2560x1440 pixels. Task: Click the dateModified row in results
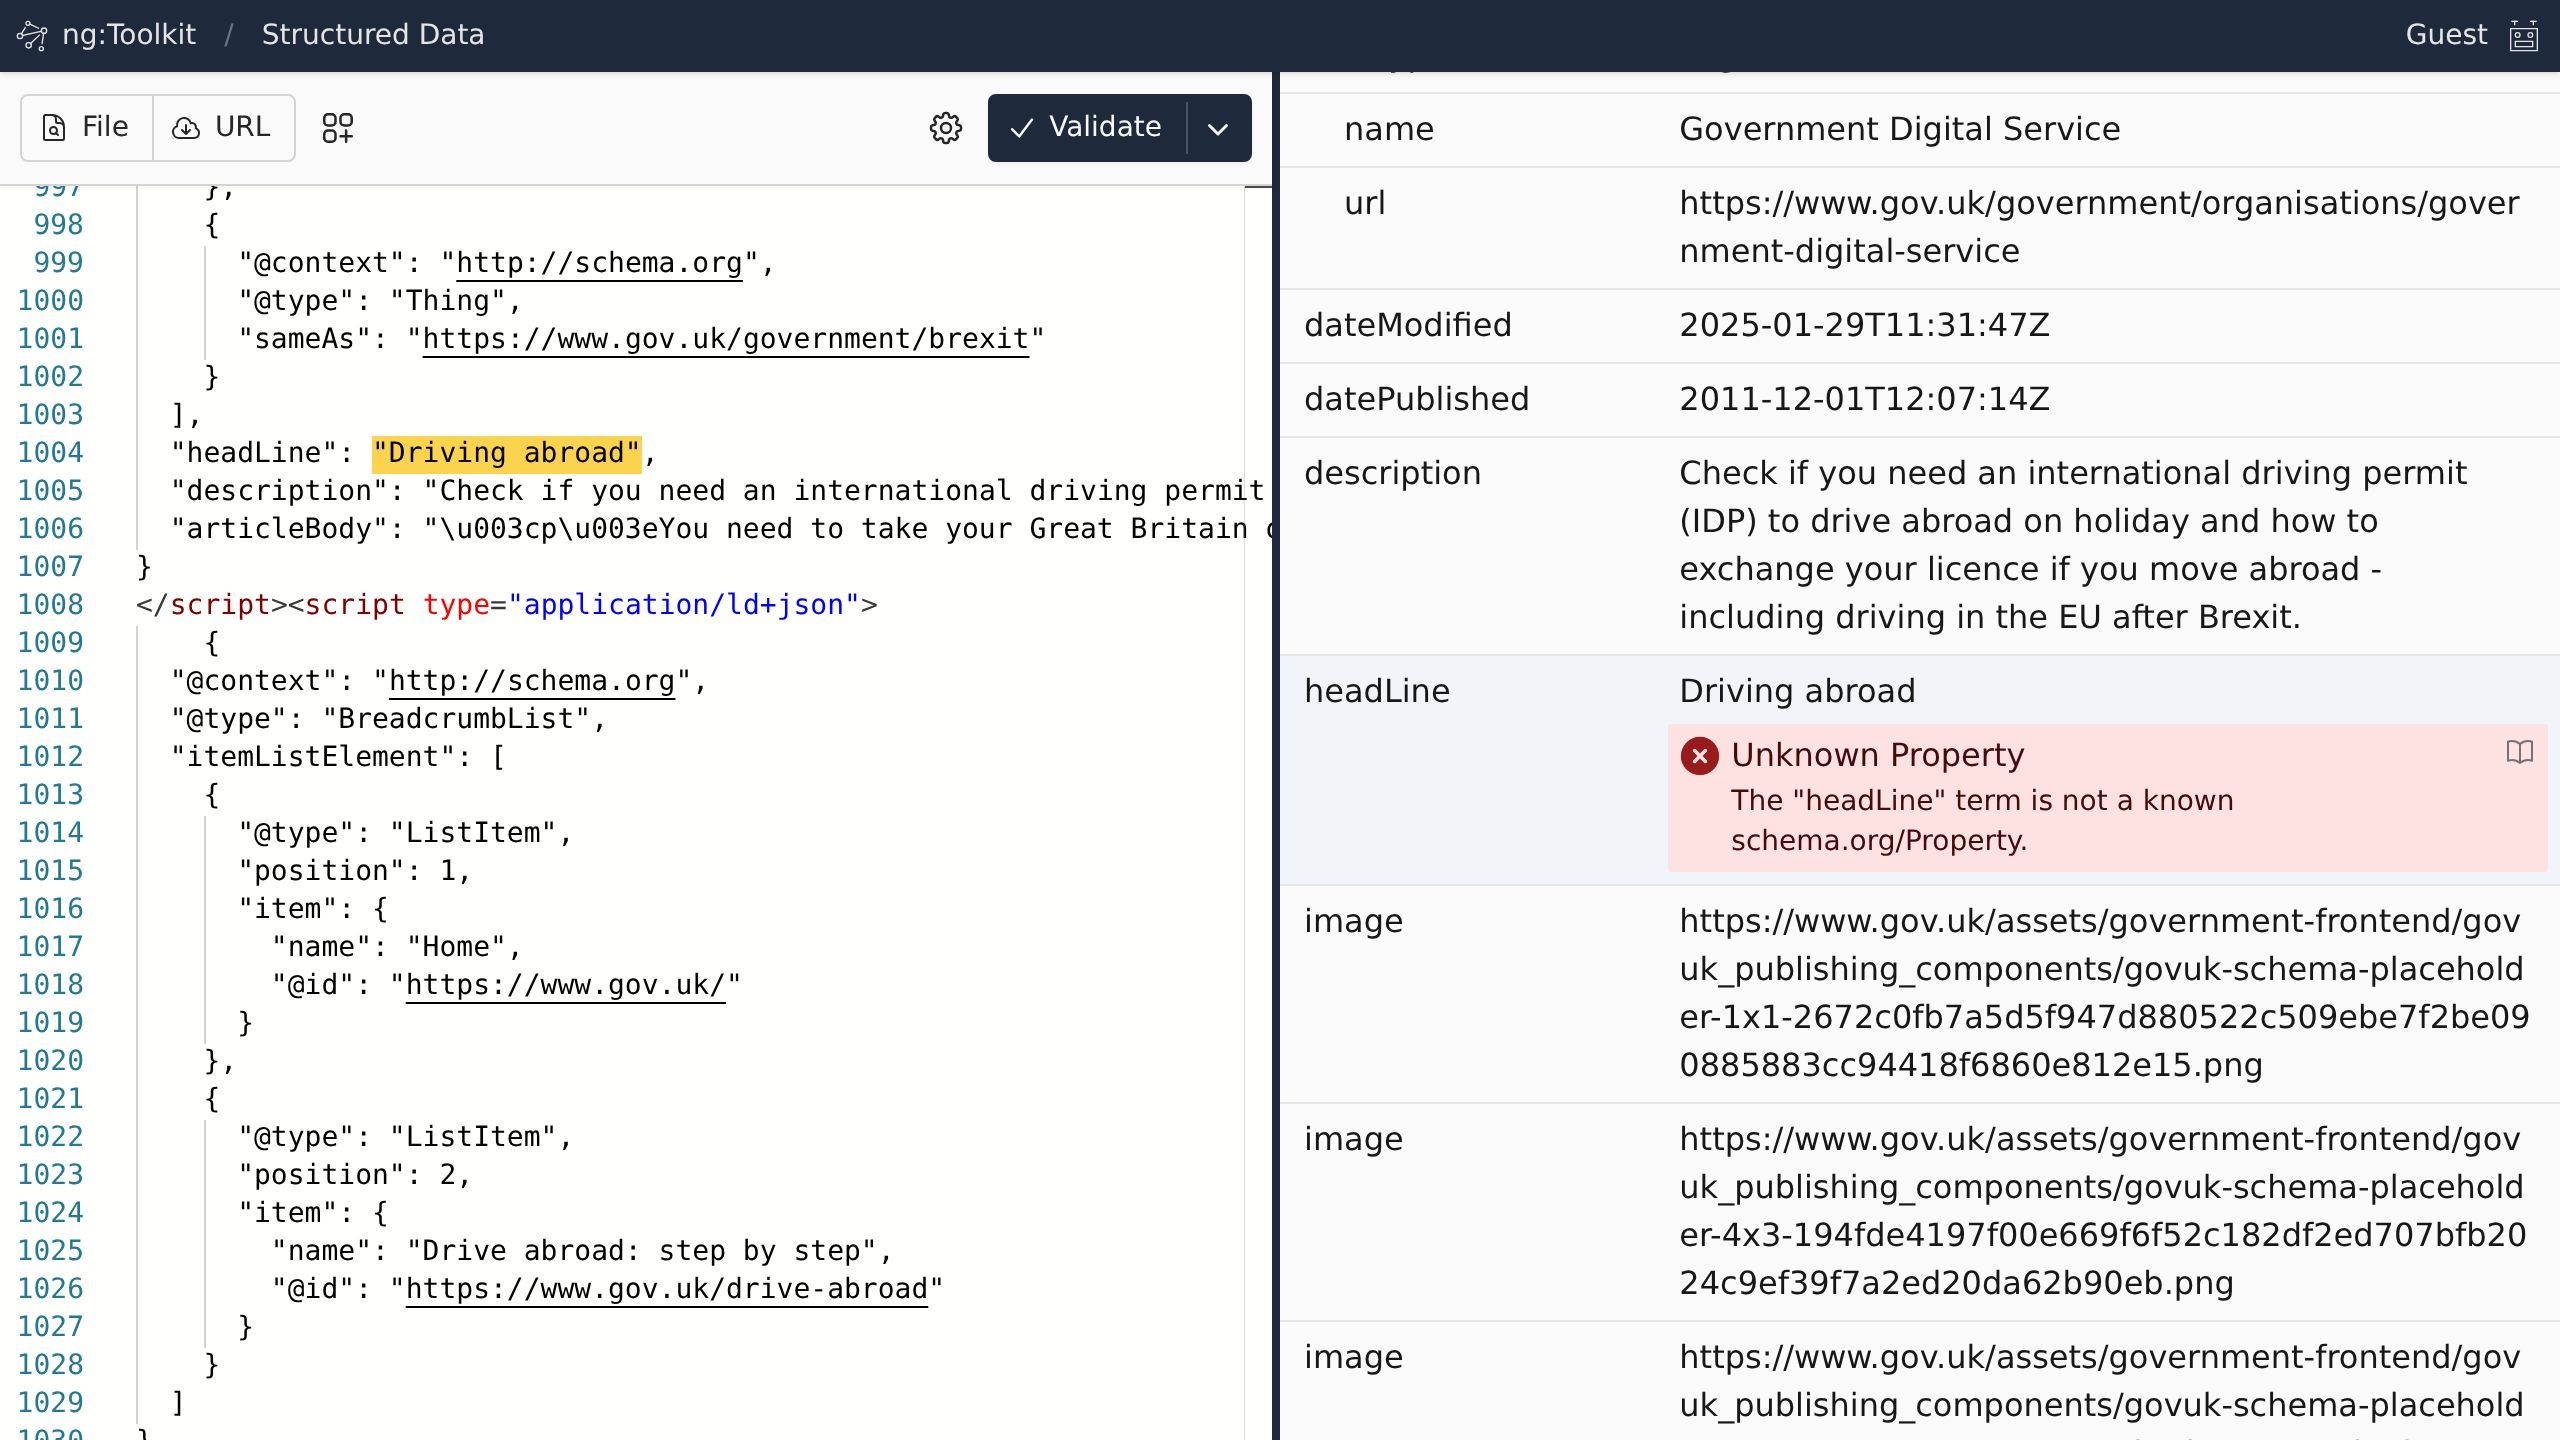1407,325
